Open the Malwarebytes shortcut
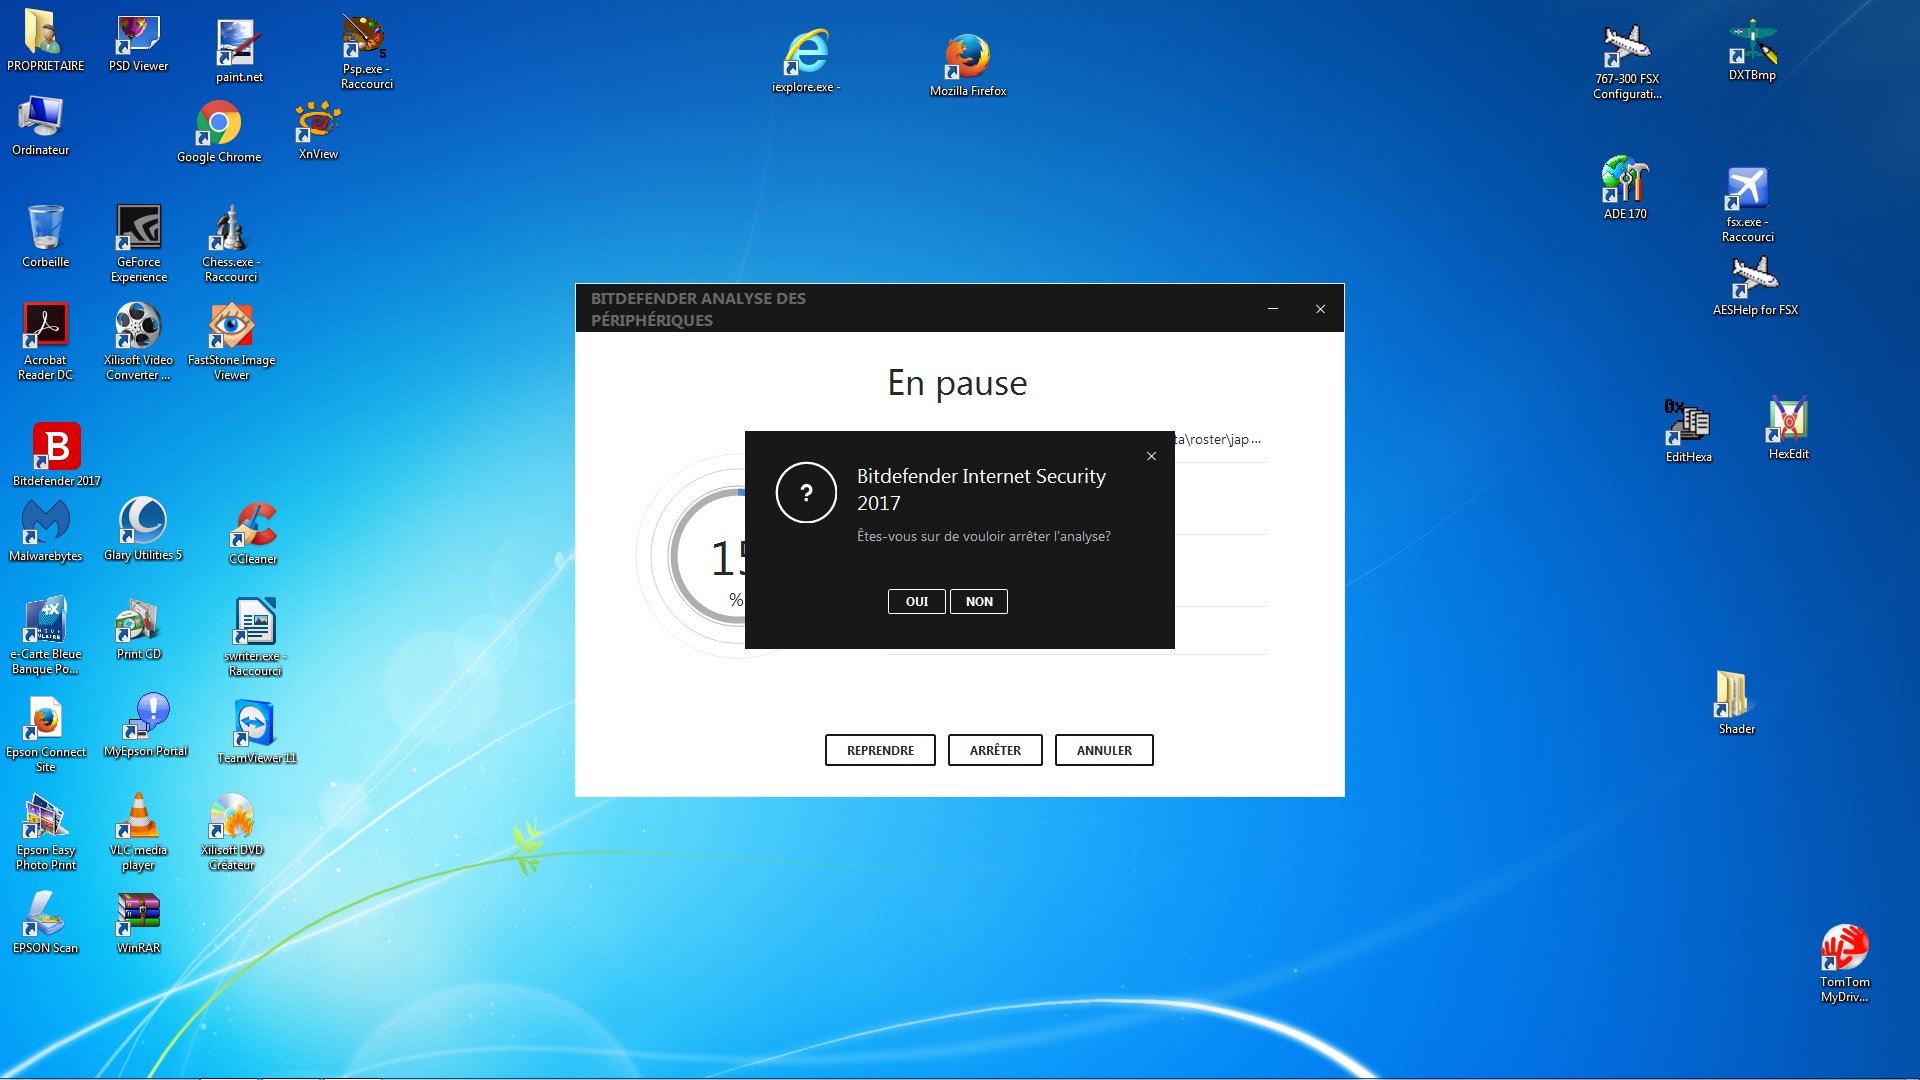This screenshot has width=1920, height=1080. 45,530
